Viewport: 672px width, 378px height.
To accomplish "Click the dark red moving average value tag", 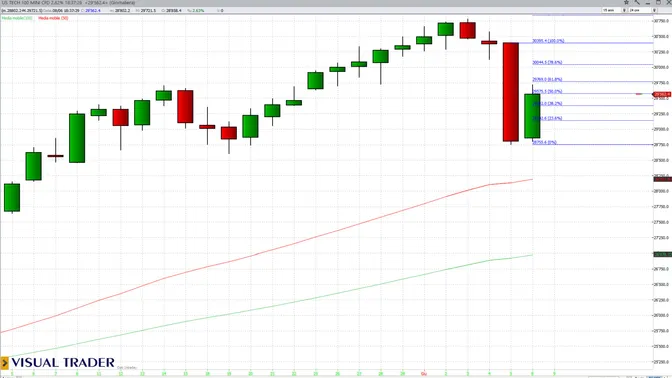I will 662,179.
